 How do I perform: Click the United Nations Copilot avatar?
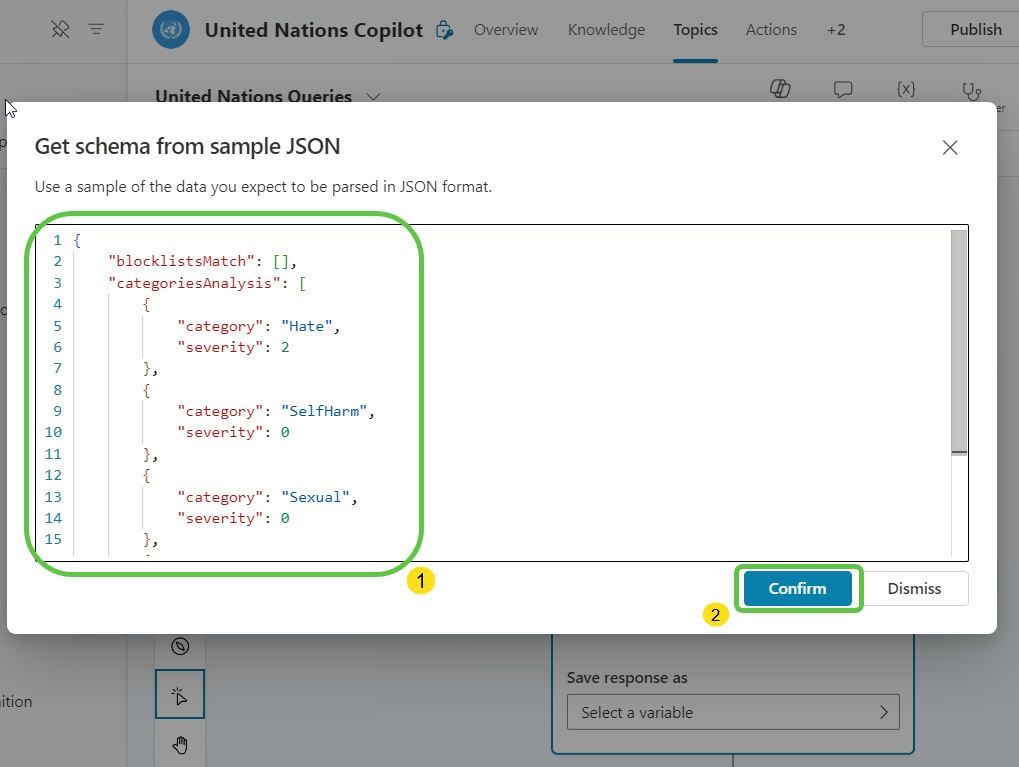pyautogui.click(x=170, y=30)
